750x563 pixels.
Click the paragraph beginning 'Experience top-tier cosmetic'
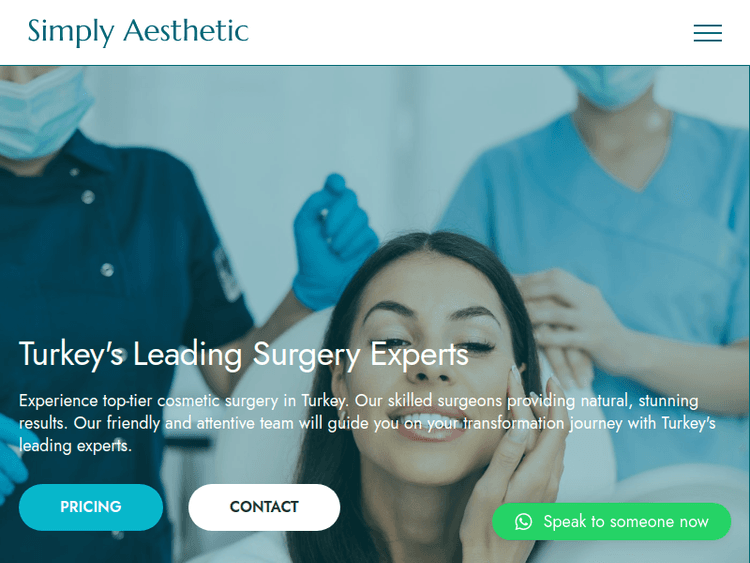pyautogui.click(x=367, y=423)
